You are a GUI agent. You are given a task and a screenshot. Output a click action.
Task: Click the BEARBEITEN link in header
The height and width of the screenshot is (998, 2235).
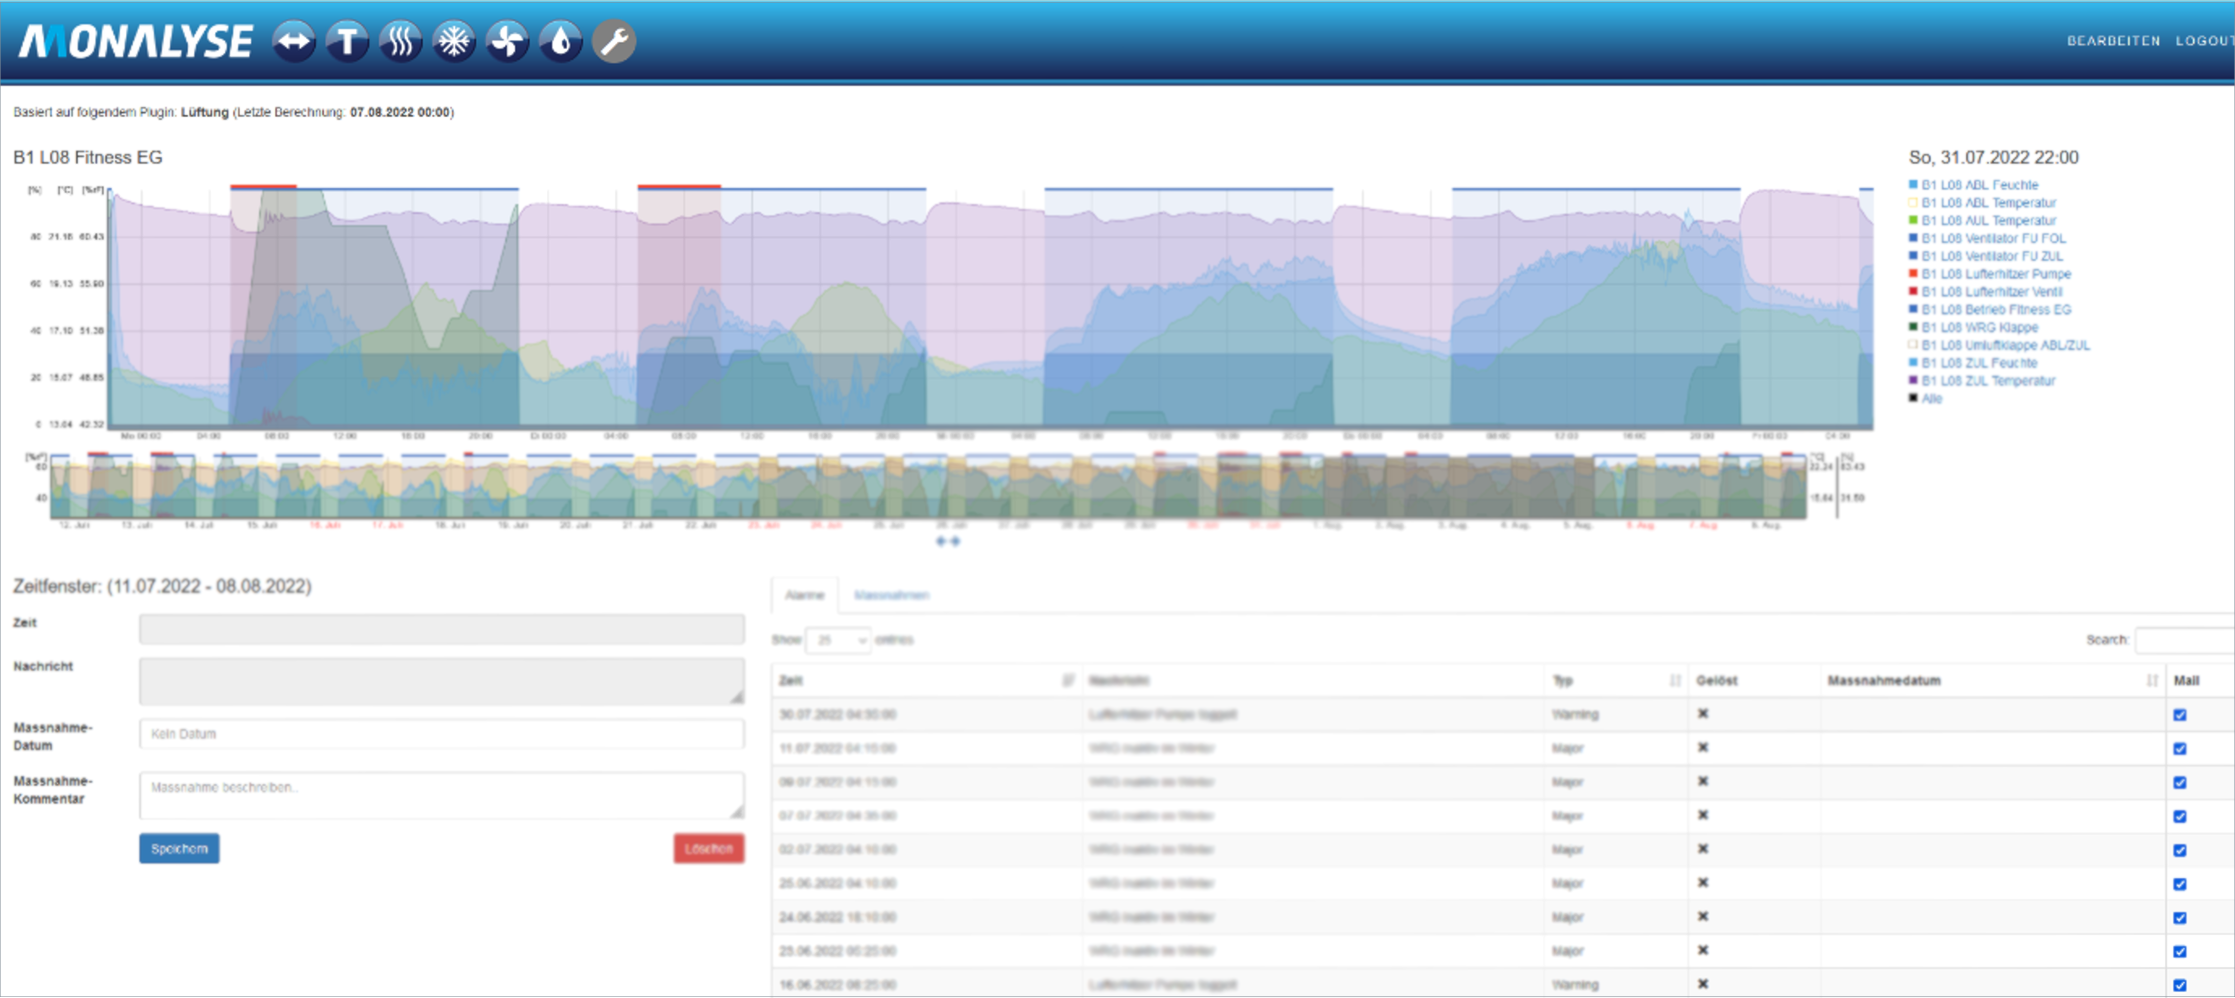pos(2113,41)
